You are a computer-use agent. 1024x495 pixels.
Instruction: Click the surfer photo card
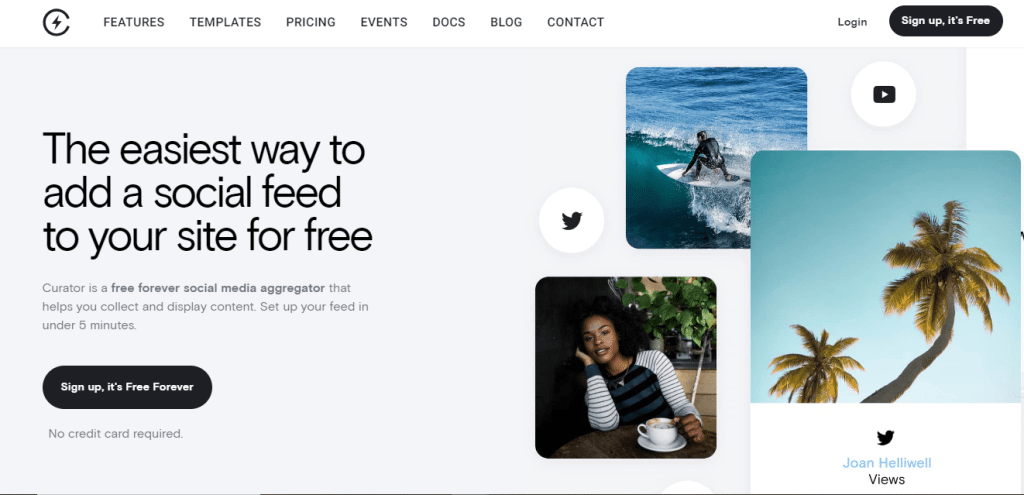point(716,158)
